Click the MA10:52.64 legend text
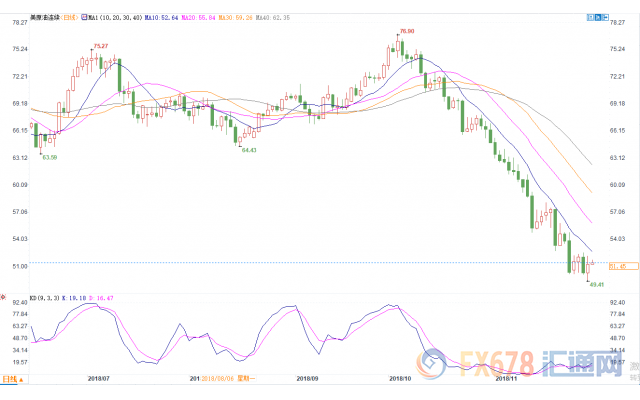Image resolution: width=640 pixels, height=400 pixels. pyautogui.click(x=162, y=18)
